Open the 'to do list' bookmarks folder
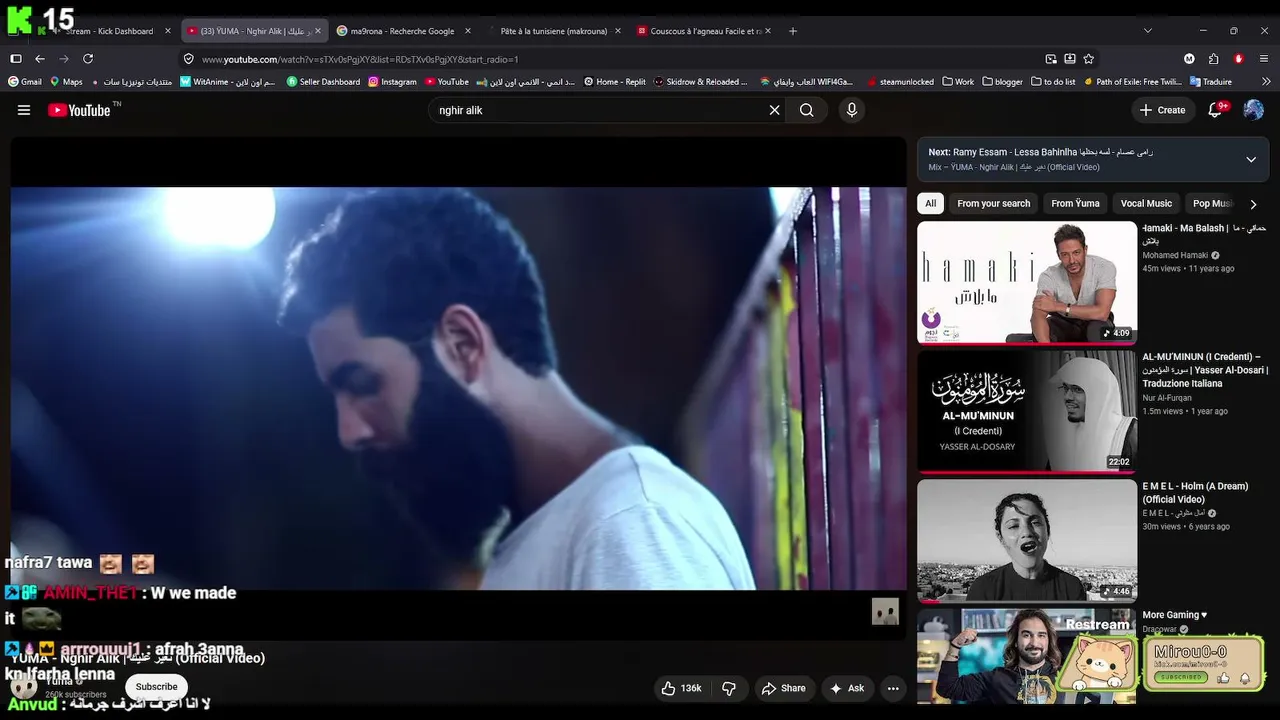1280x720 pixels. click(1053, 82)
